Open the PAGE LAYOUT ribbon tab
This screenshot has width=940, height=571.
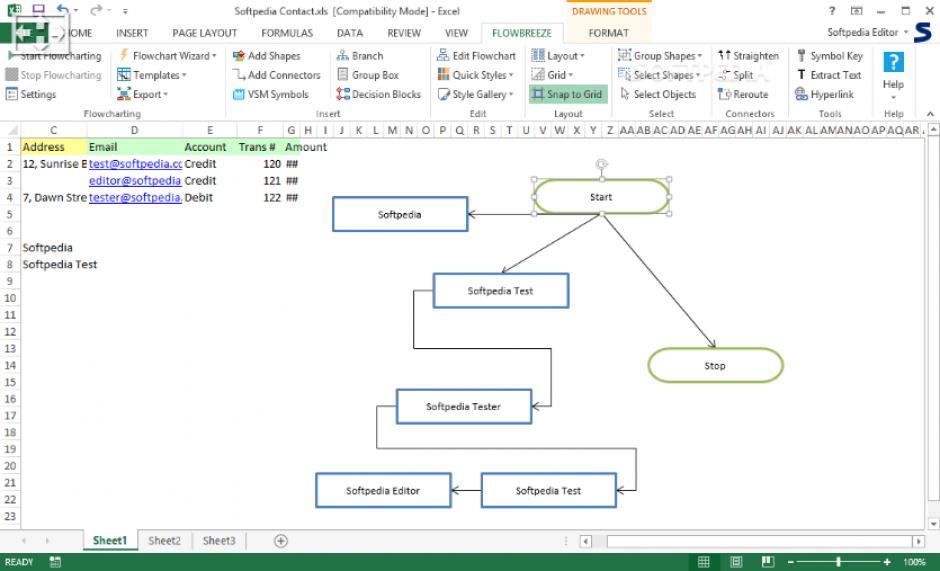(x=204, y=33)
